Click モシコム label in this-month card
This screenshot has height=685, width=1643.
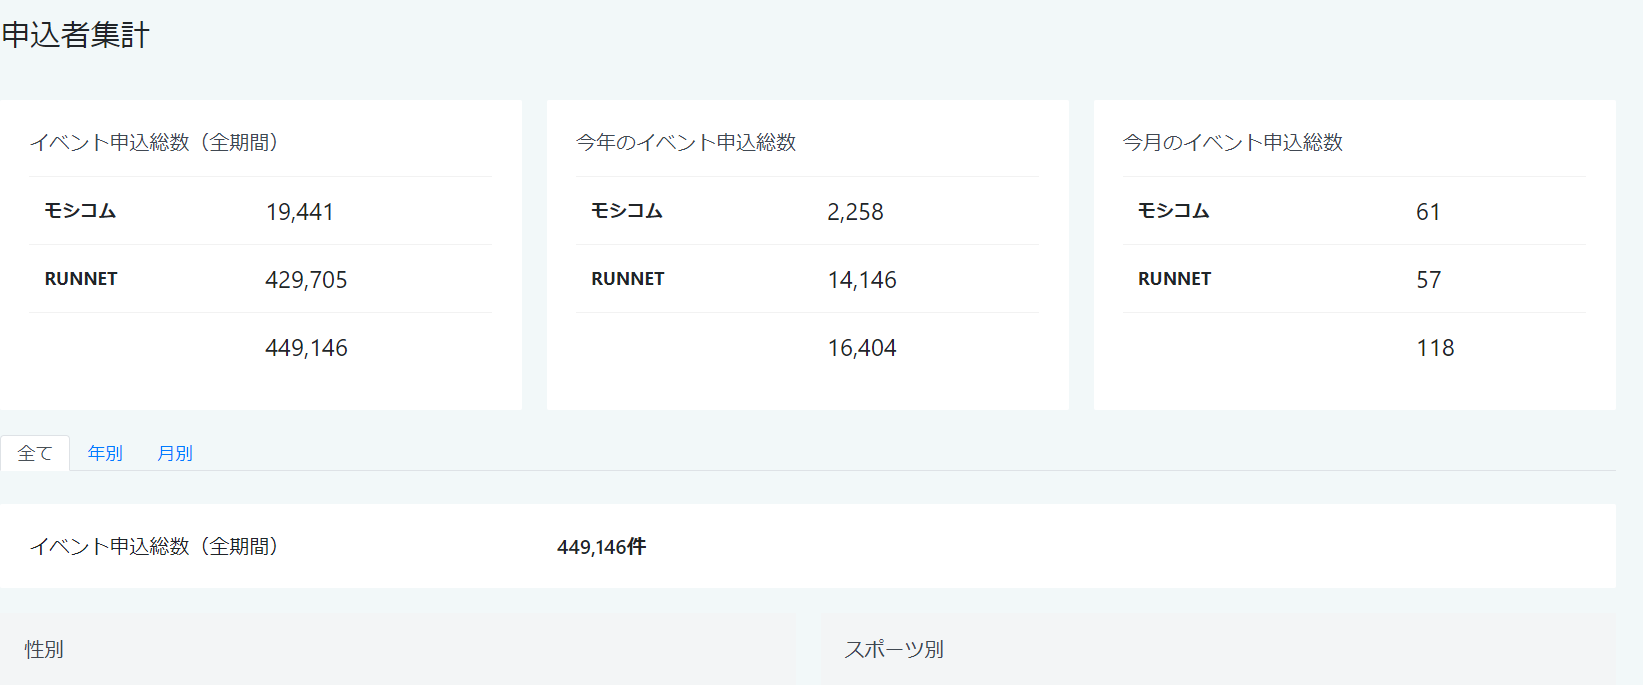1174,211
